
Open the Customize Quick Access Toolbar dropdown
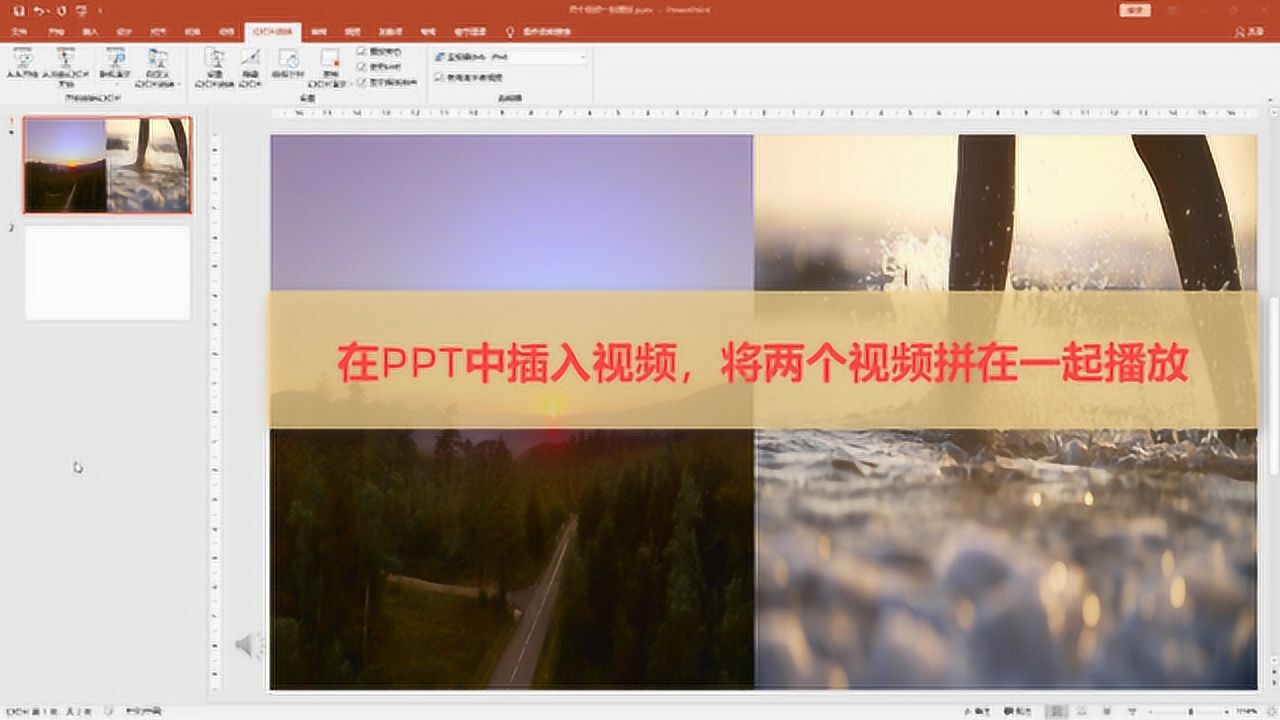(x=101, y=9)
